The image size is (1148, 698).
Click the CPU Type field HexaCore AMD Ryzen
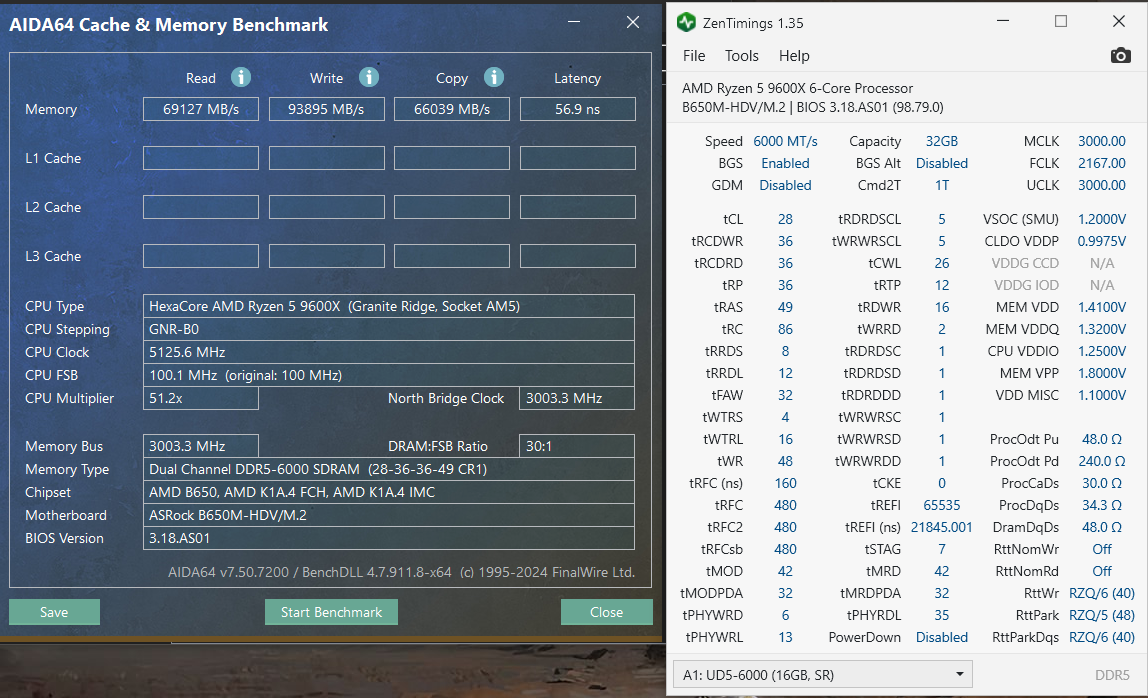(x=389, y=306)
